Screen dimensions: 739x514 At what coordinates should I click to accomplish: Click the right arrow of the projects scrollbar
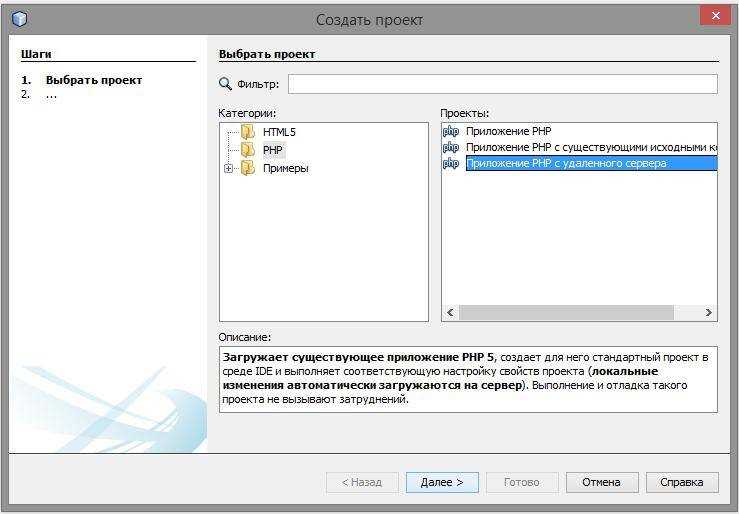(708, 312)
